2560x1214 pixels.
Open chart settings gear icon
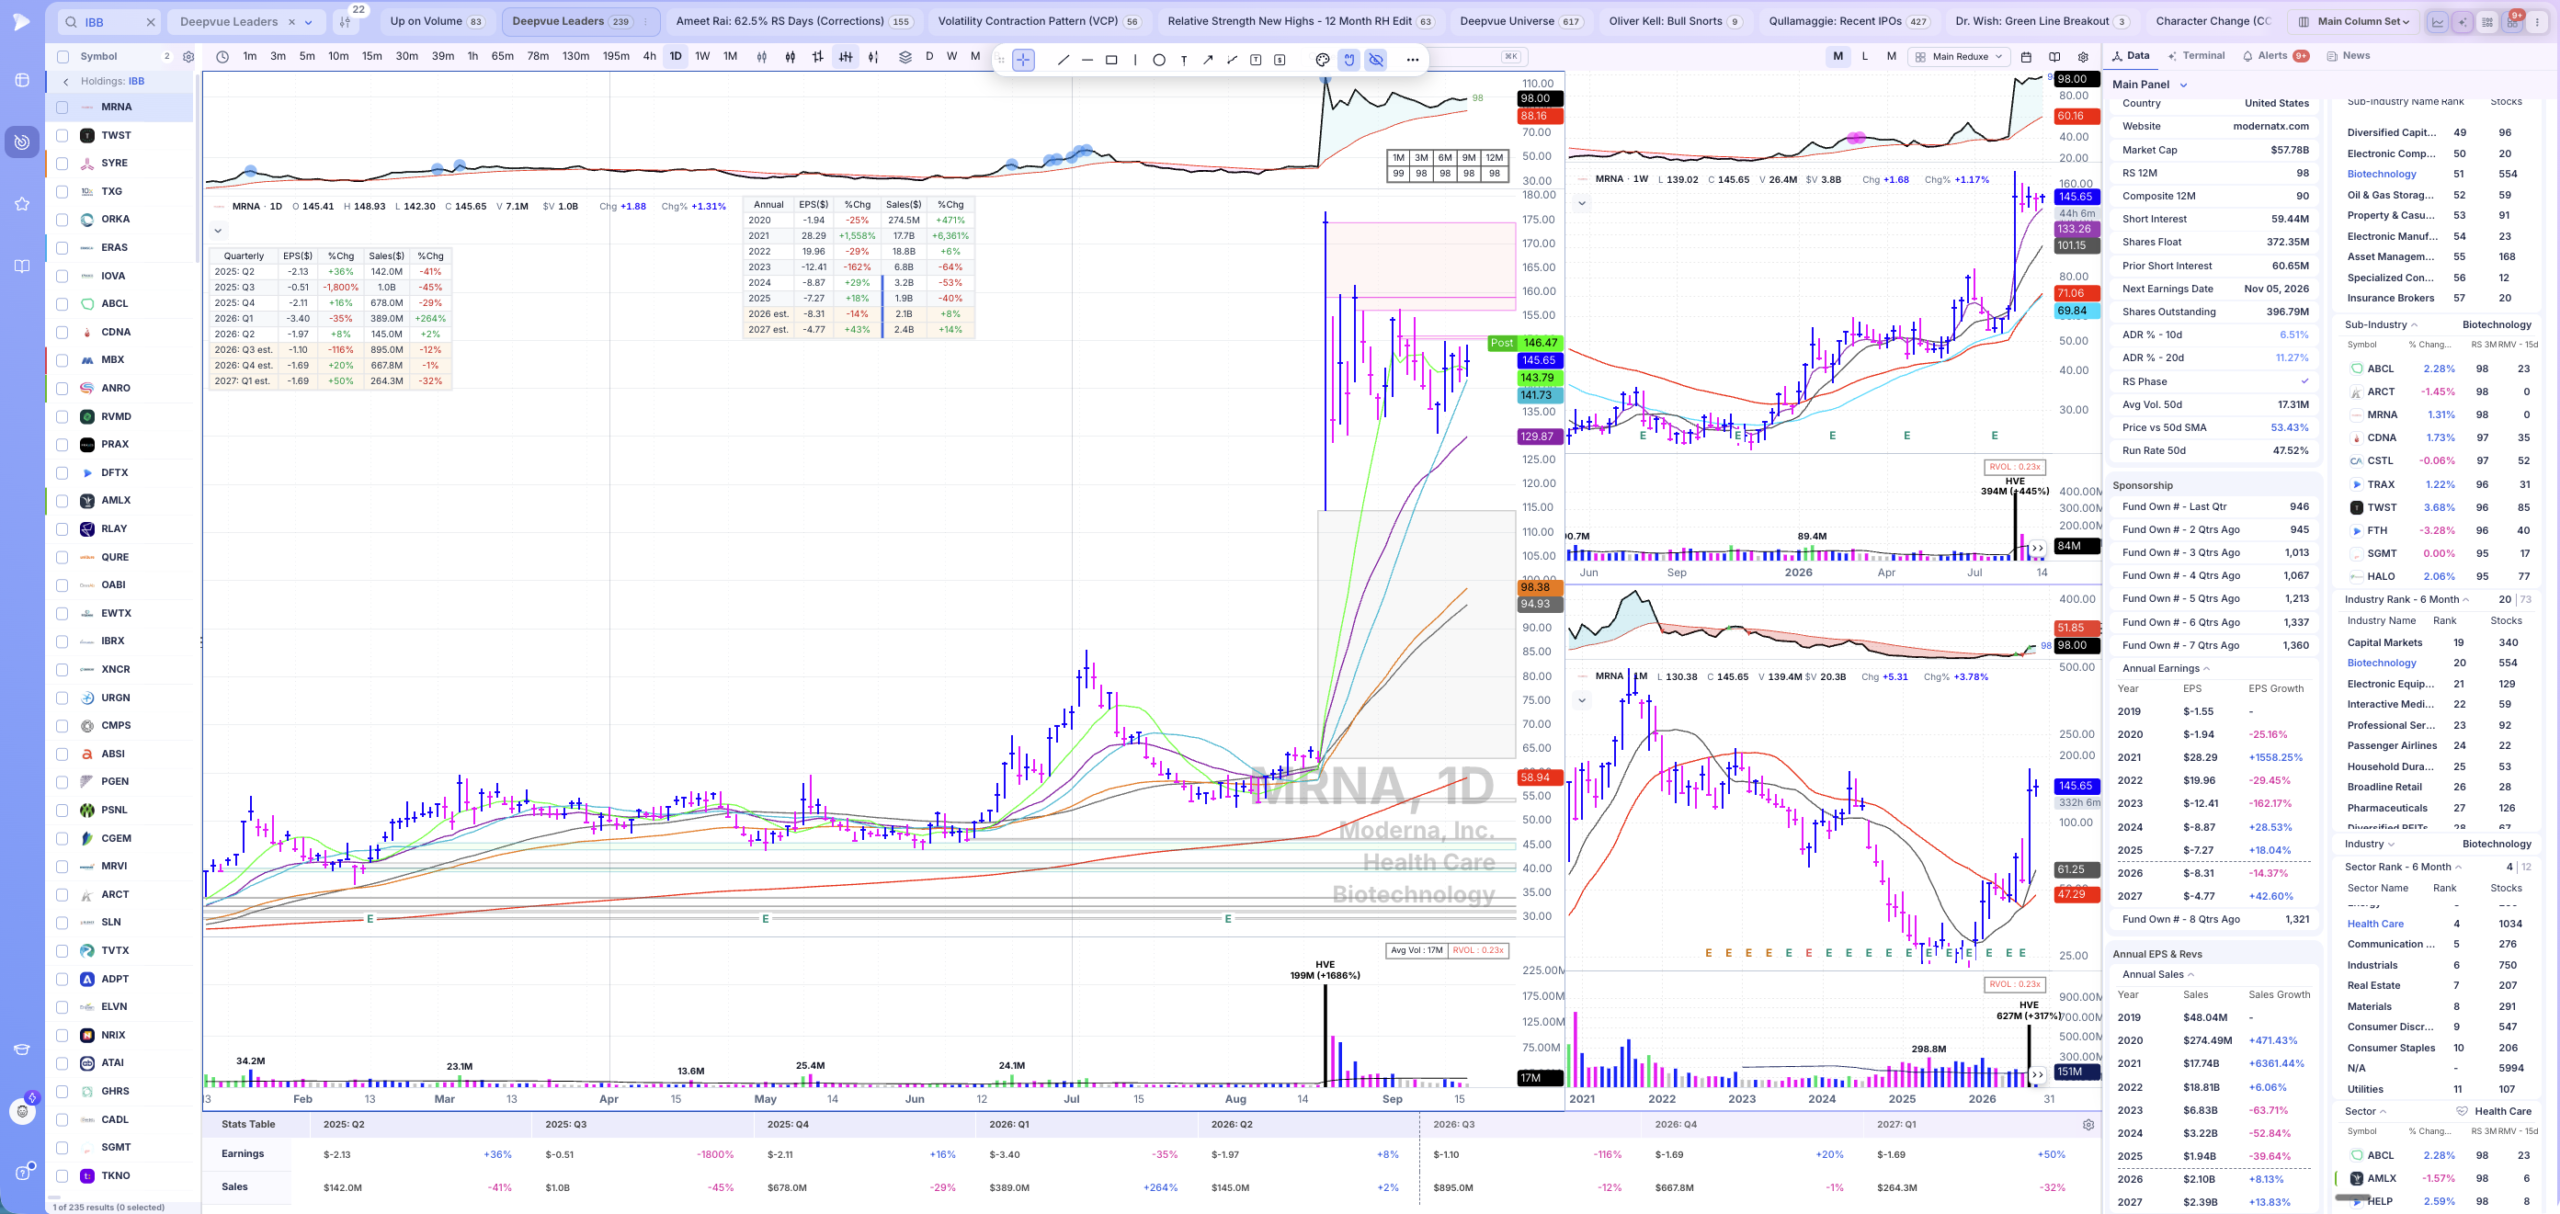coord(2083,57)
